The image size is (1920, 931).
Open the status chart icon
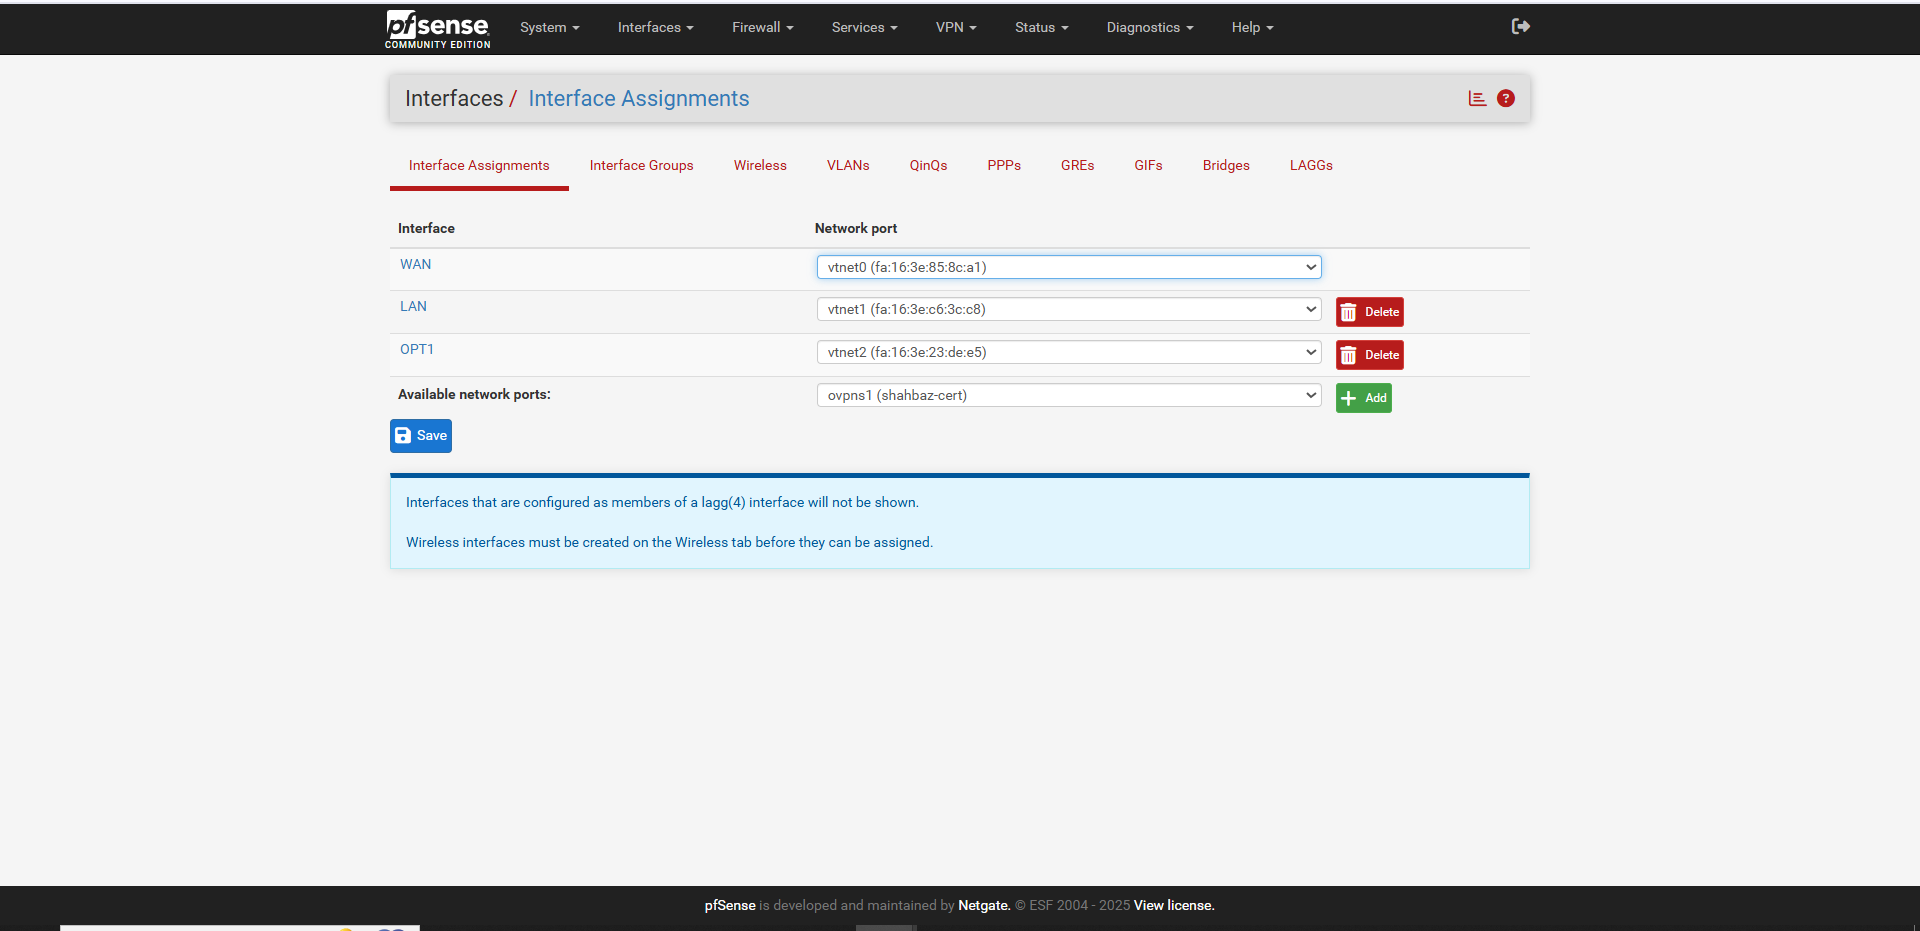[1477, 98]
